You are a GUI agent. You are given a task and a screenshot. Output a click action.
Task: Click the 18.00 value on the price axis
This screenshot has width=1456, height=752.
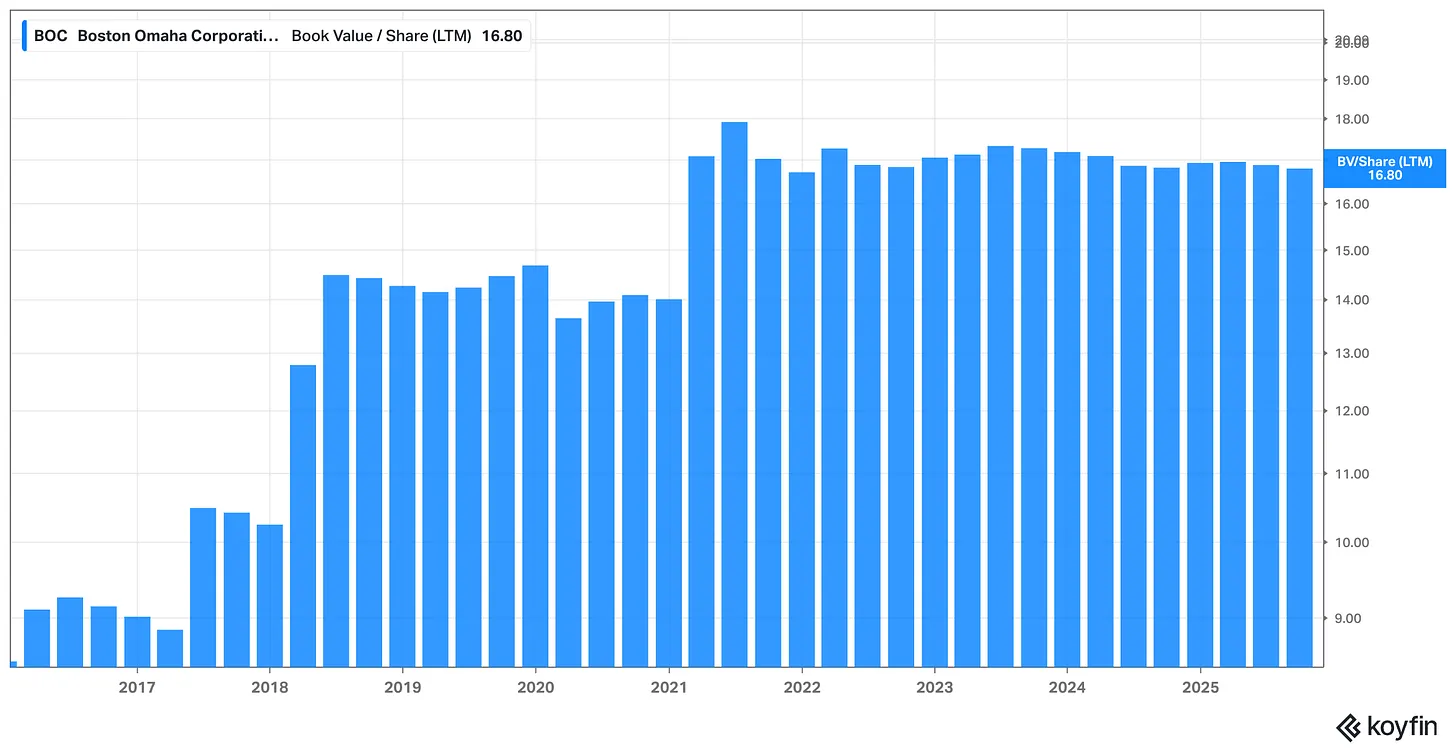1353,120
